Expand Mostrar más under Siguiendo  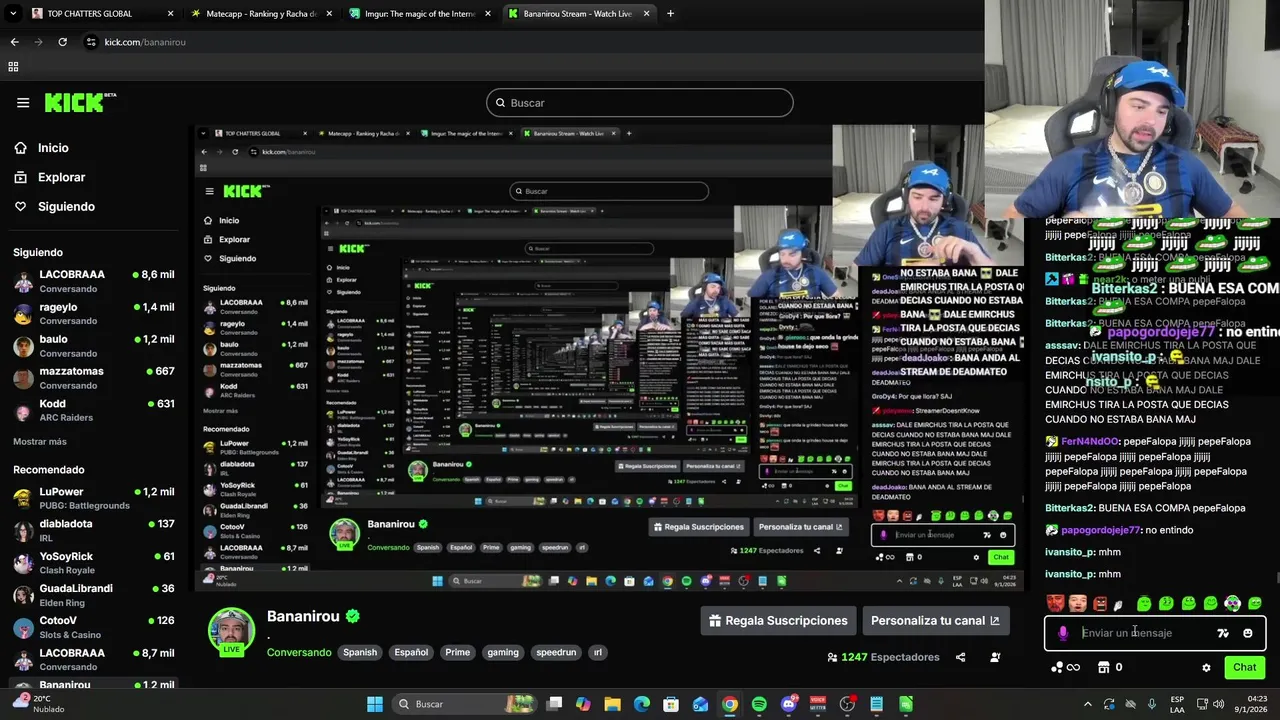[40, 441]
